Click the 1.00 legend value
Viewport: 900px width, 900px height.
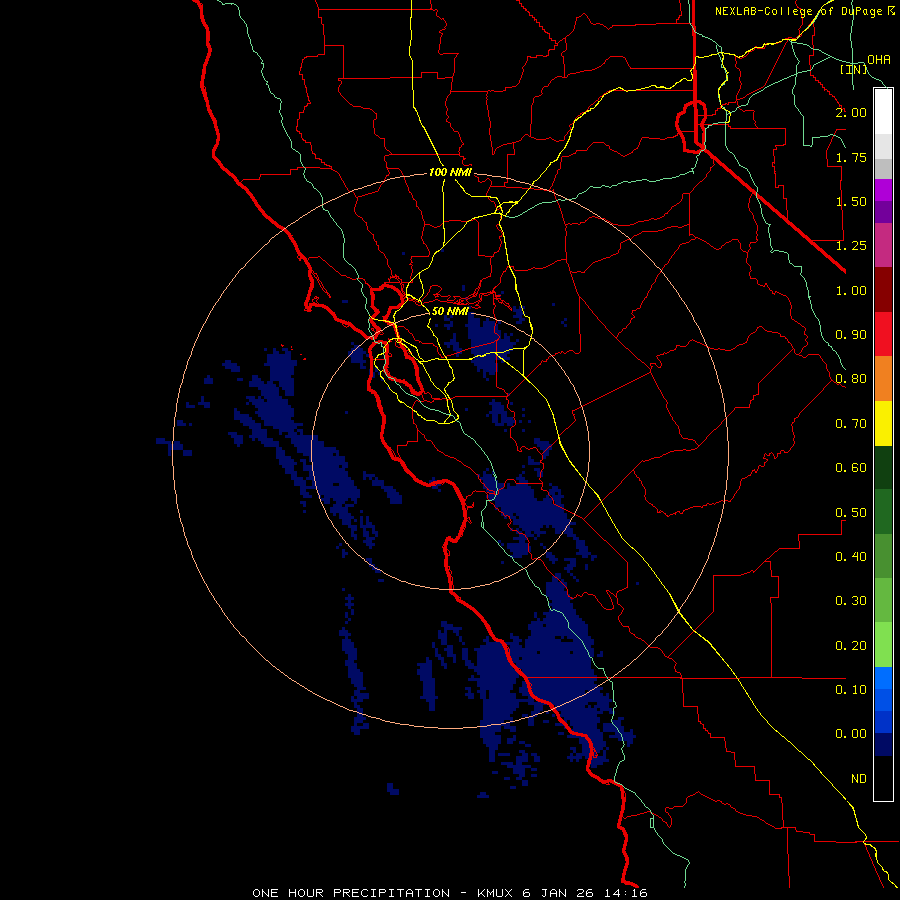click(851, 290)
